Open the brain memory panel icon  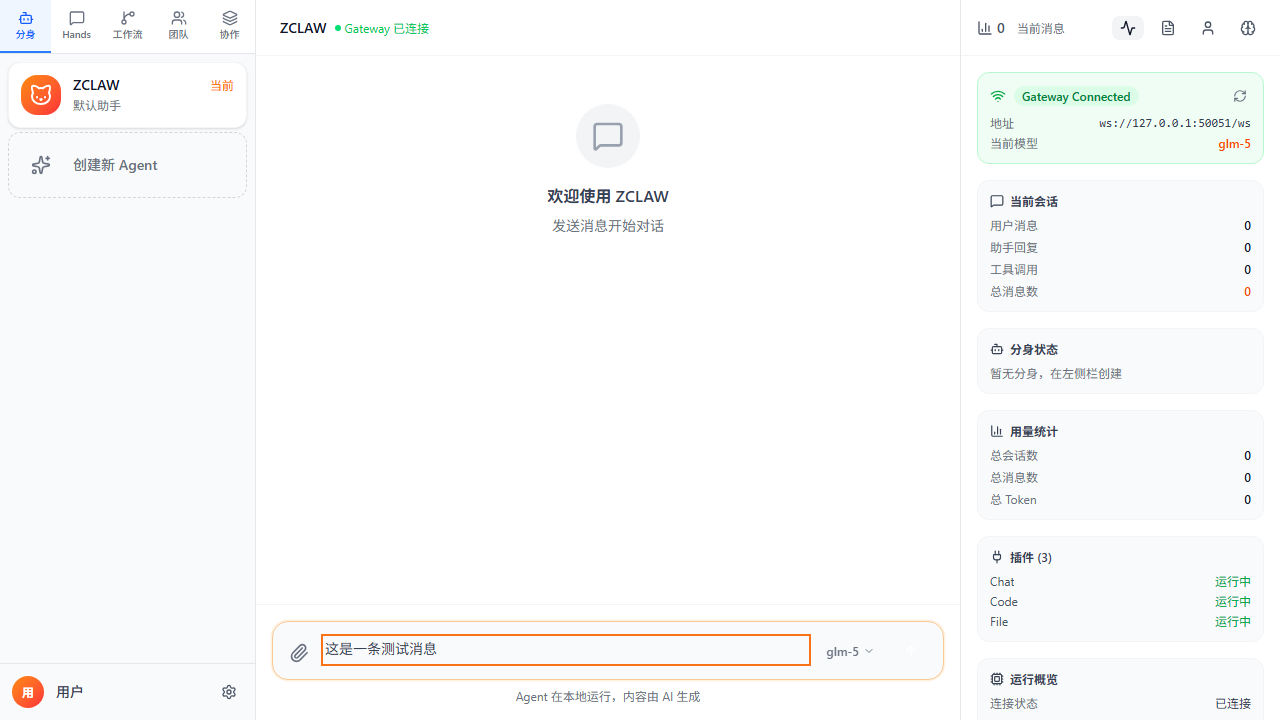click(1248, 28)
